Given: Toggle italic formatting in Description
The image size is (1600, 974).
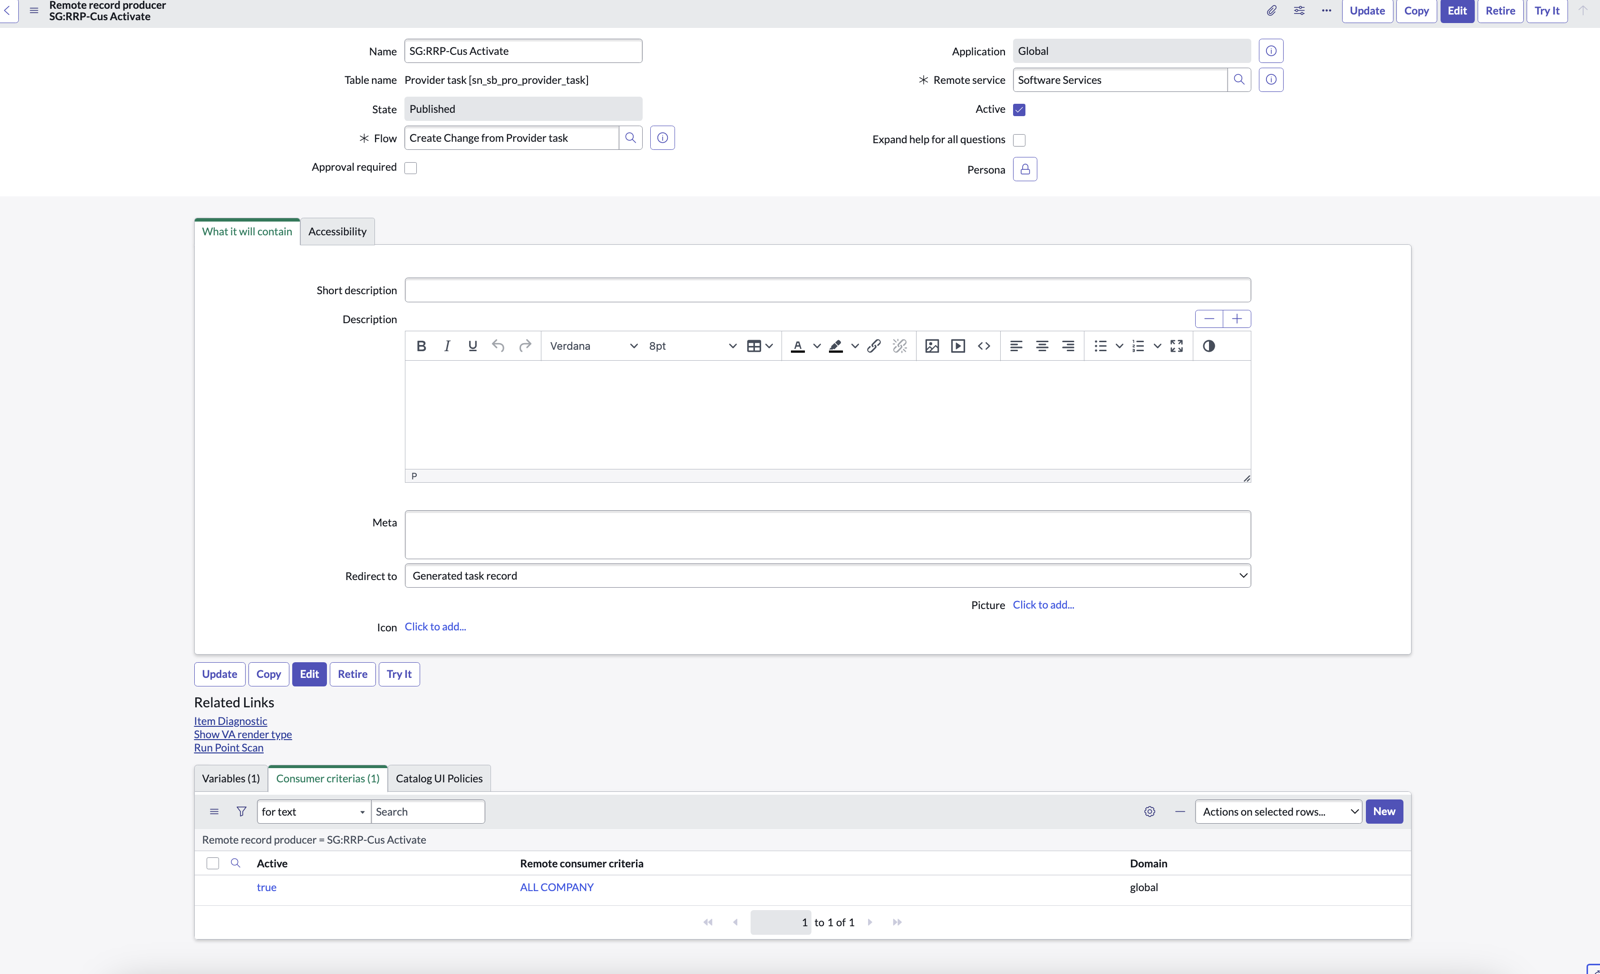Looking at the screenshot, I should point(447,346).
